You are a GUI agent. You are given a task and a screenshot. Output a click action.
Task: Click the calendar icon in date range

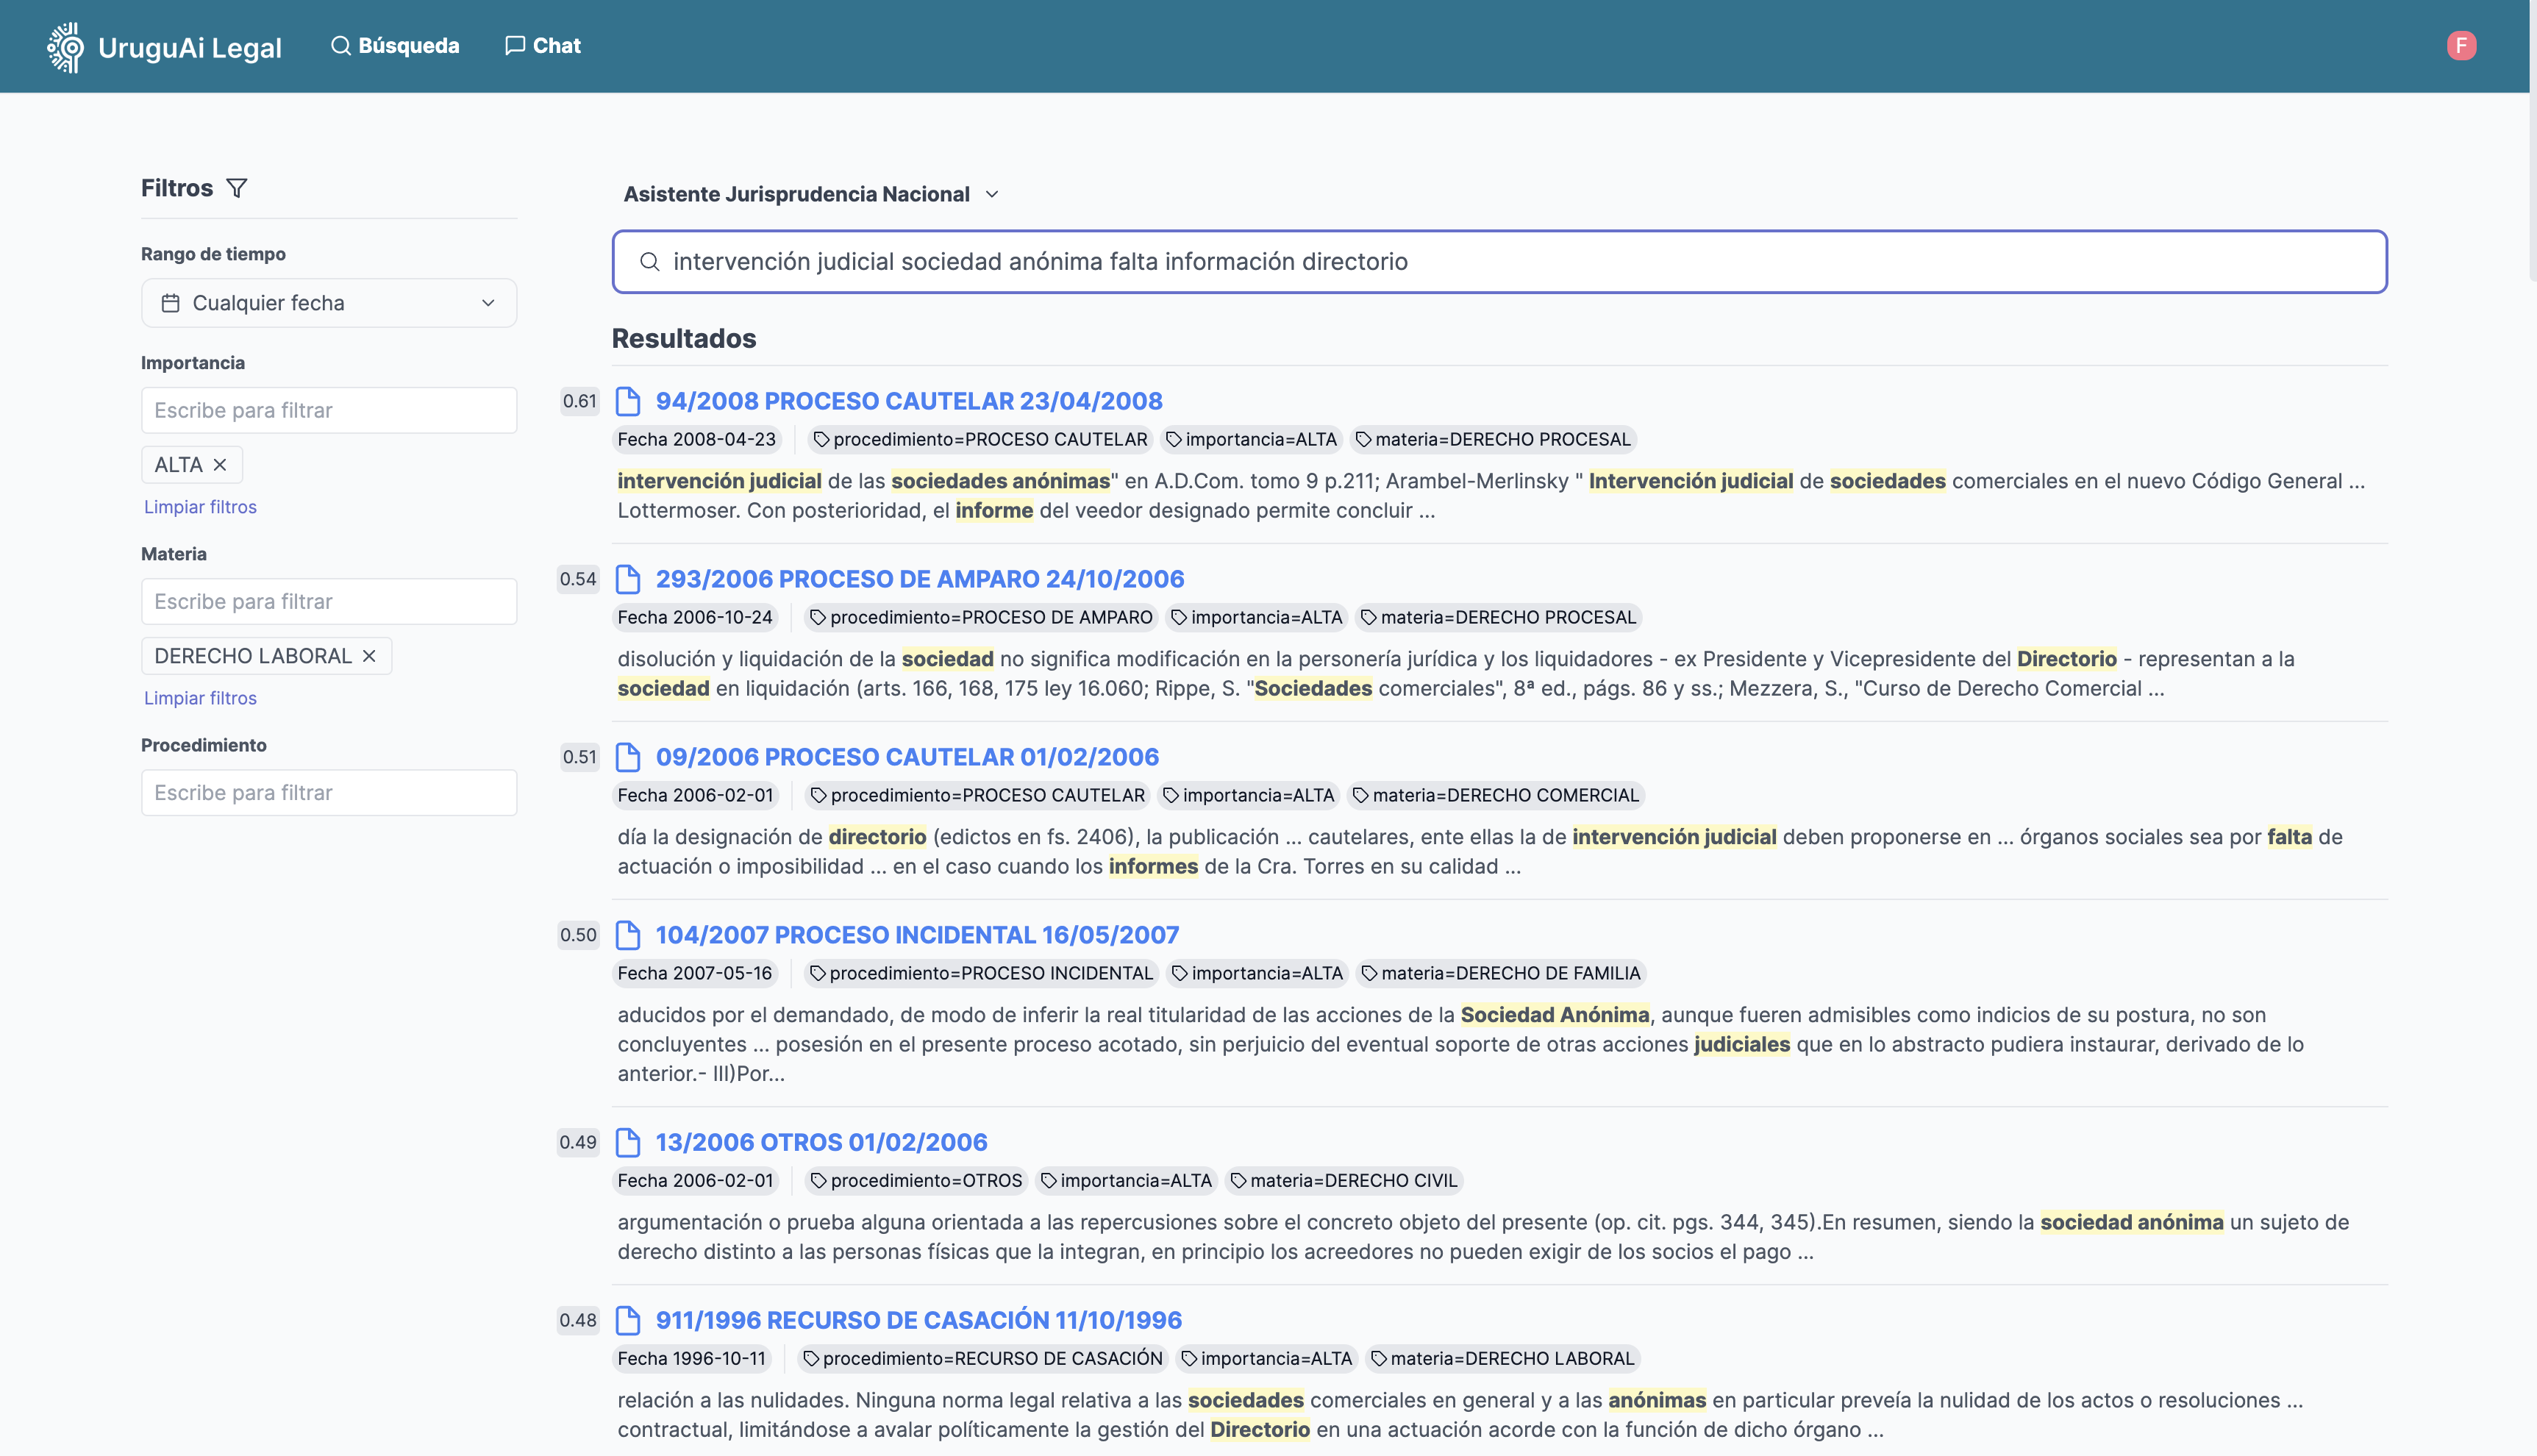[171, 303]
